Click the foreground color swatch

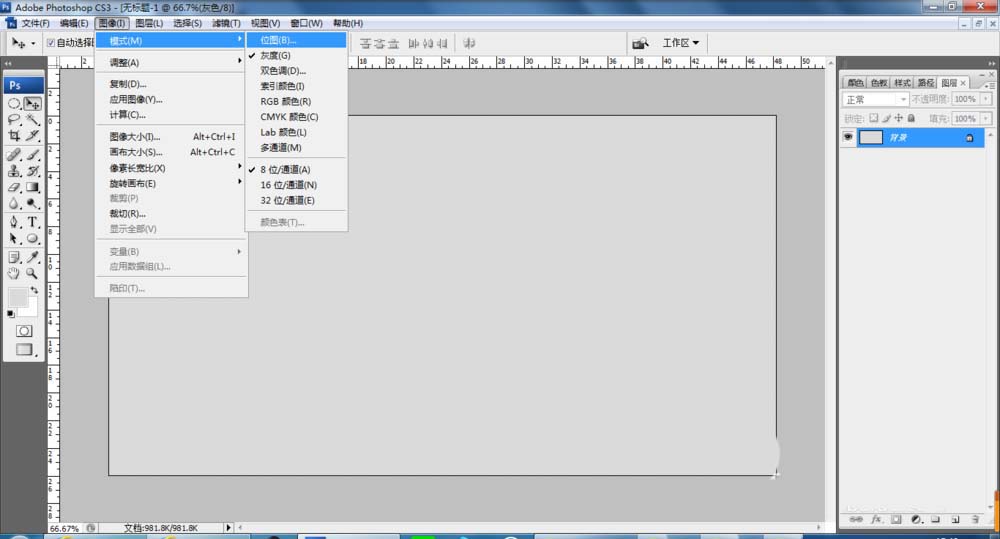pyautogui.click(x=18, y=297)
